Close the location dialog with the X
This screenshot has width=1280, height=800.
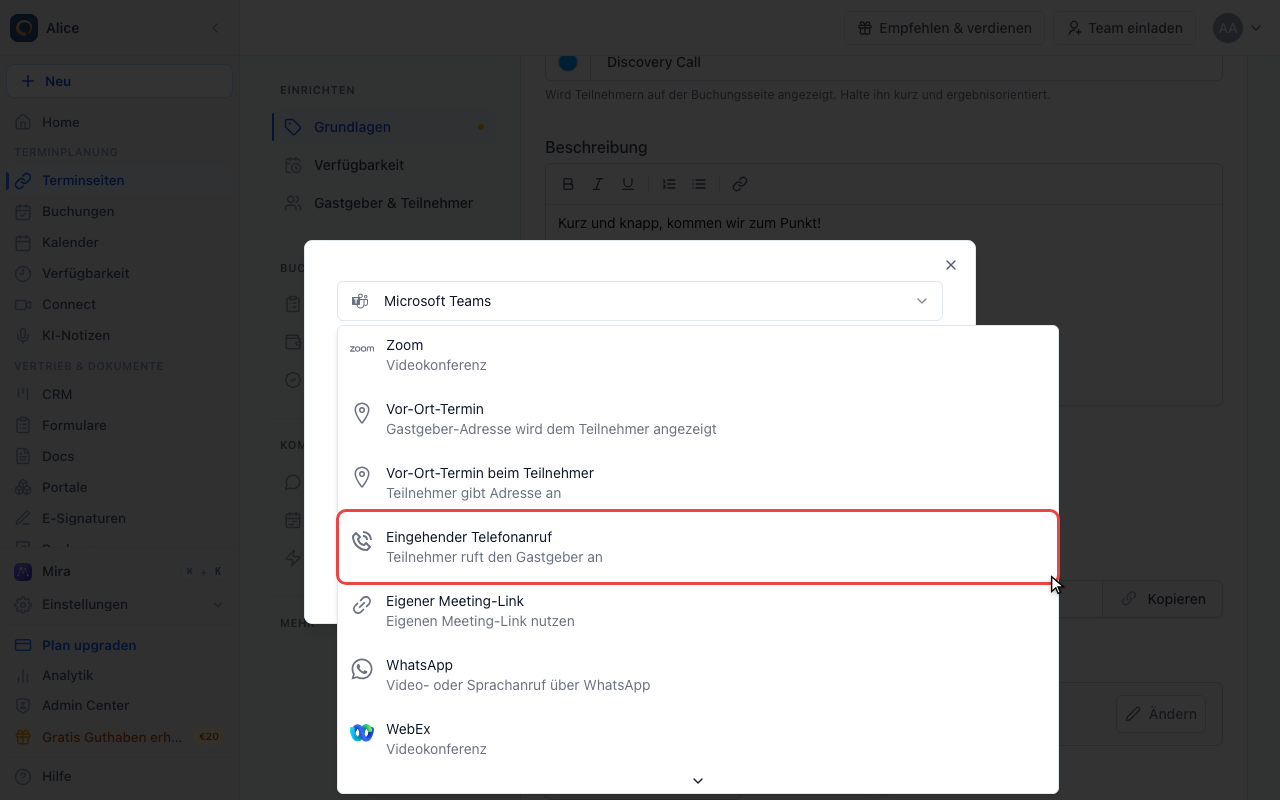tap(951, 265)
